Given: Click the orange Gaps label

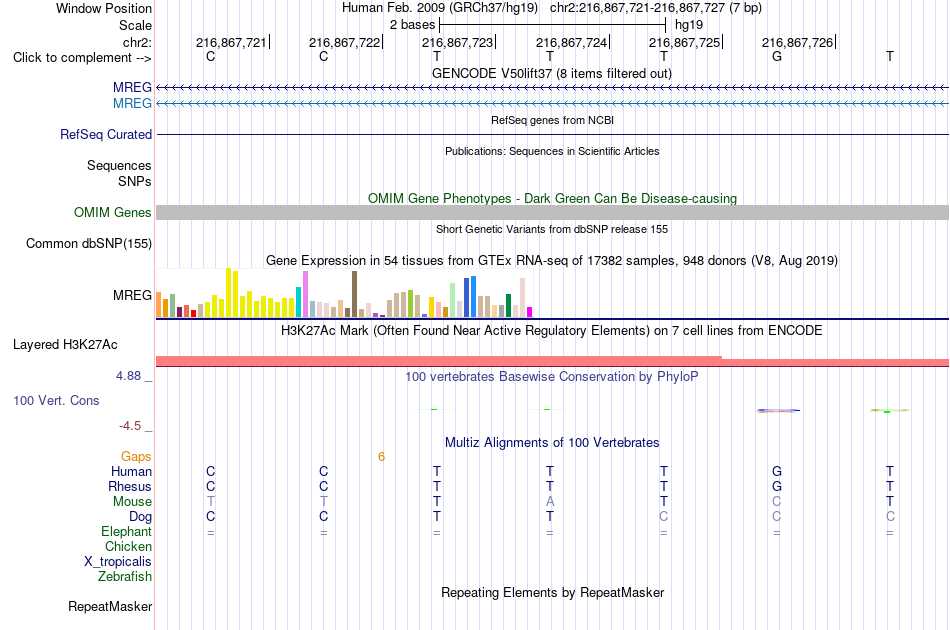Looking at the screenshot, I should pyautogui.click(x=136, y=456).
